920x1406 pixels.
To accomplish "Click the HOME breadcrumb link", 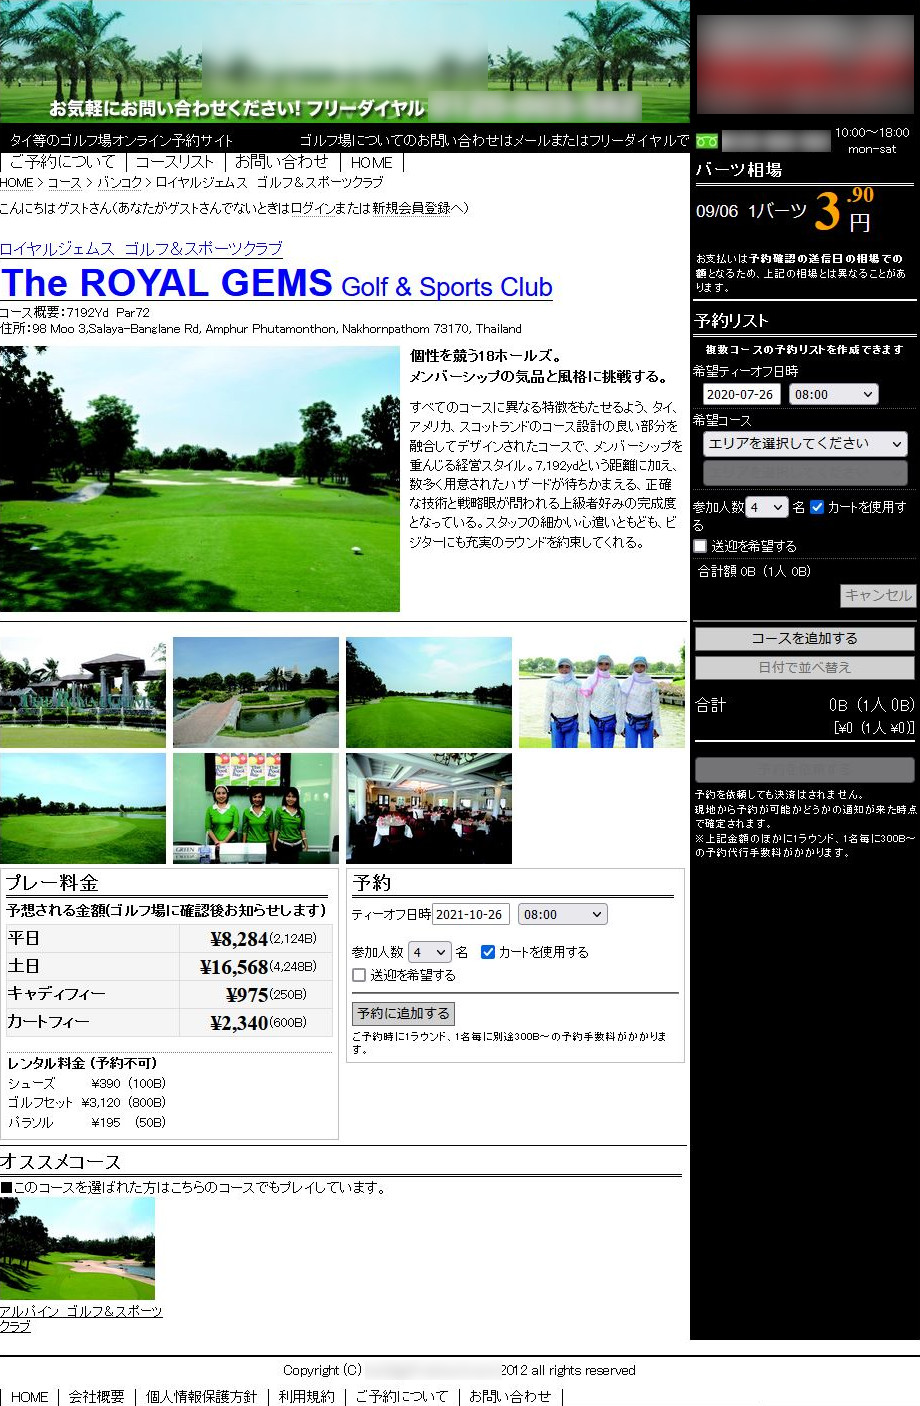I will (17, 183).
